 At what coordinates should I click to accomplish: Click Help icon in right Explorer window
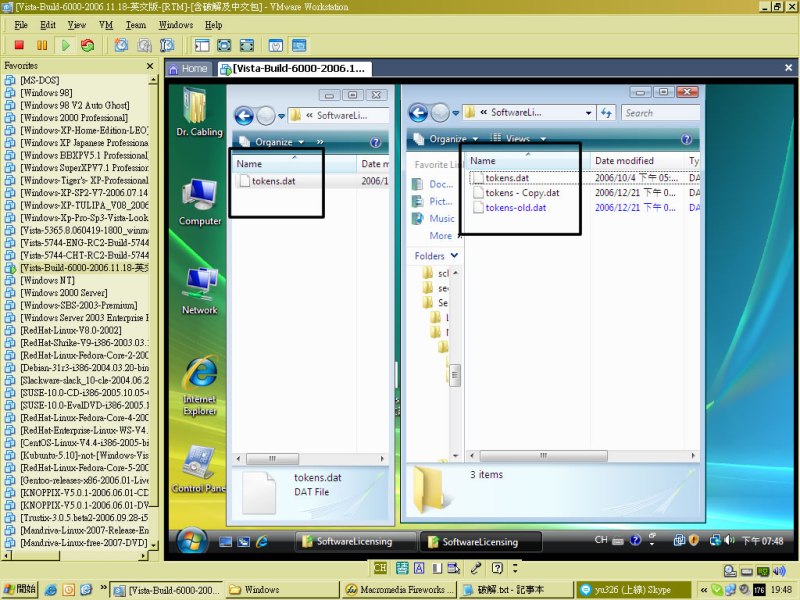pyautogui.click(x=686, y=139)
